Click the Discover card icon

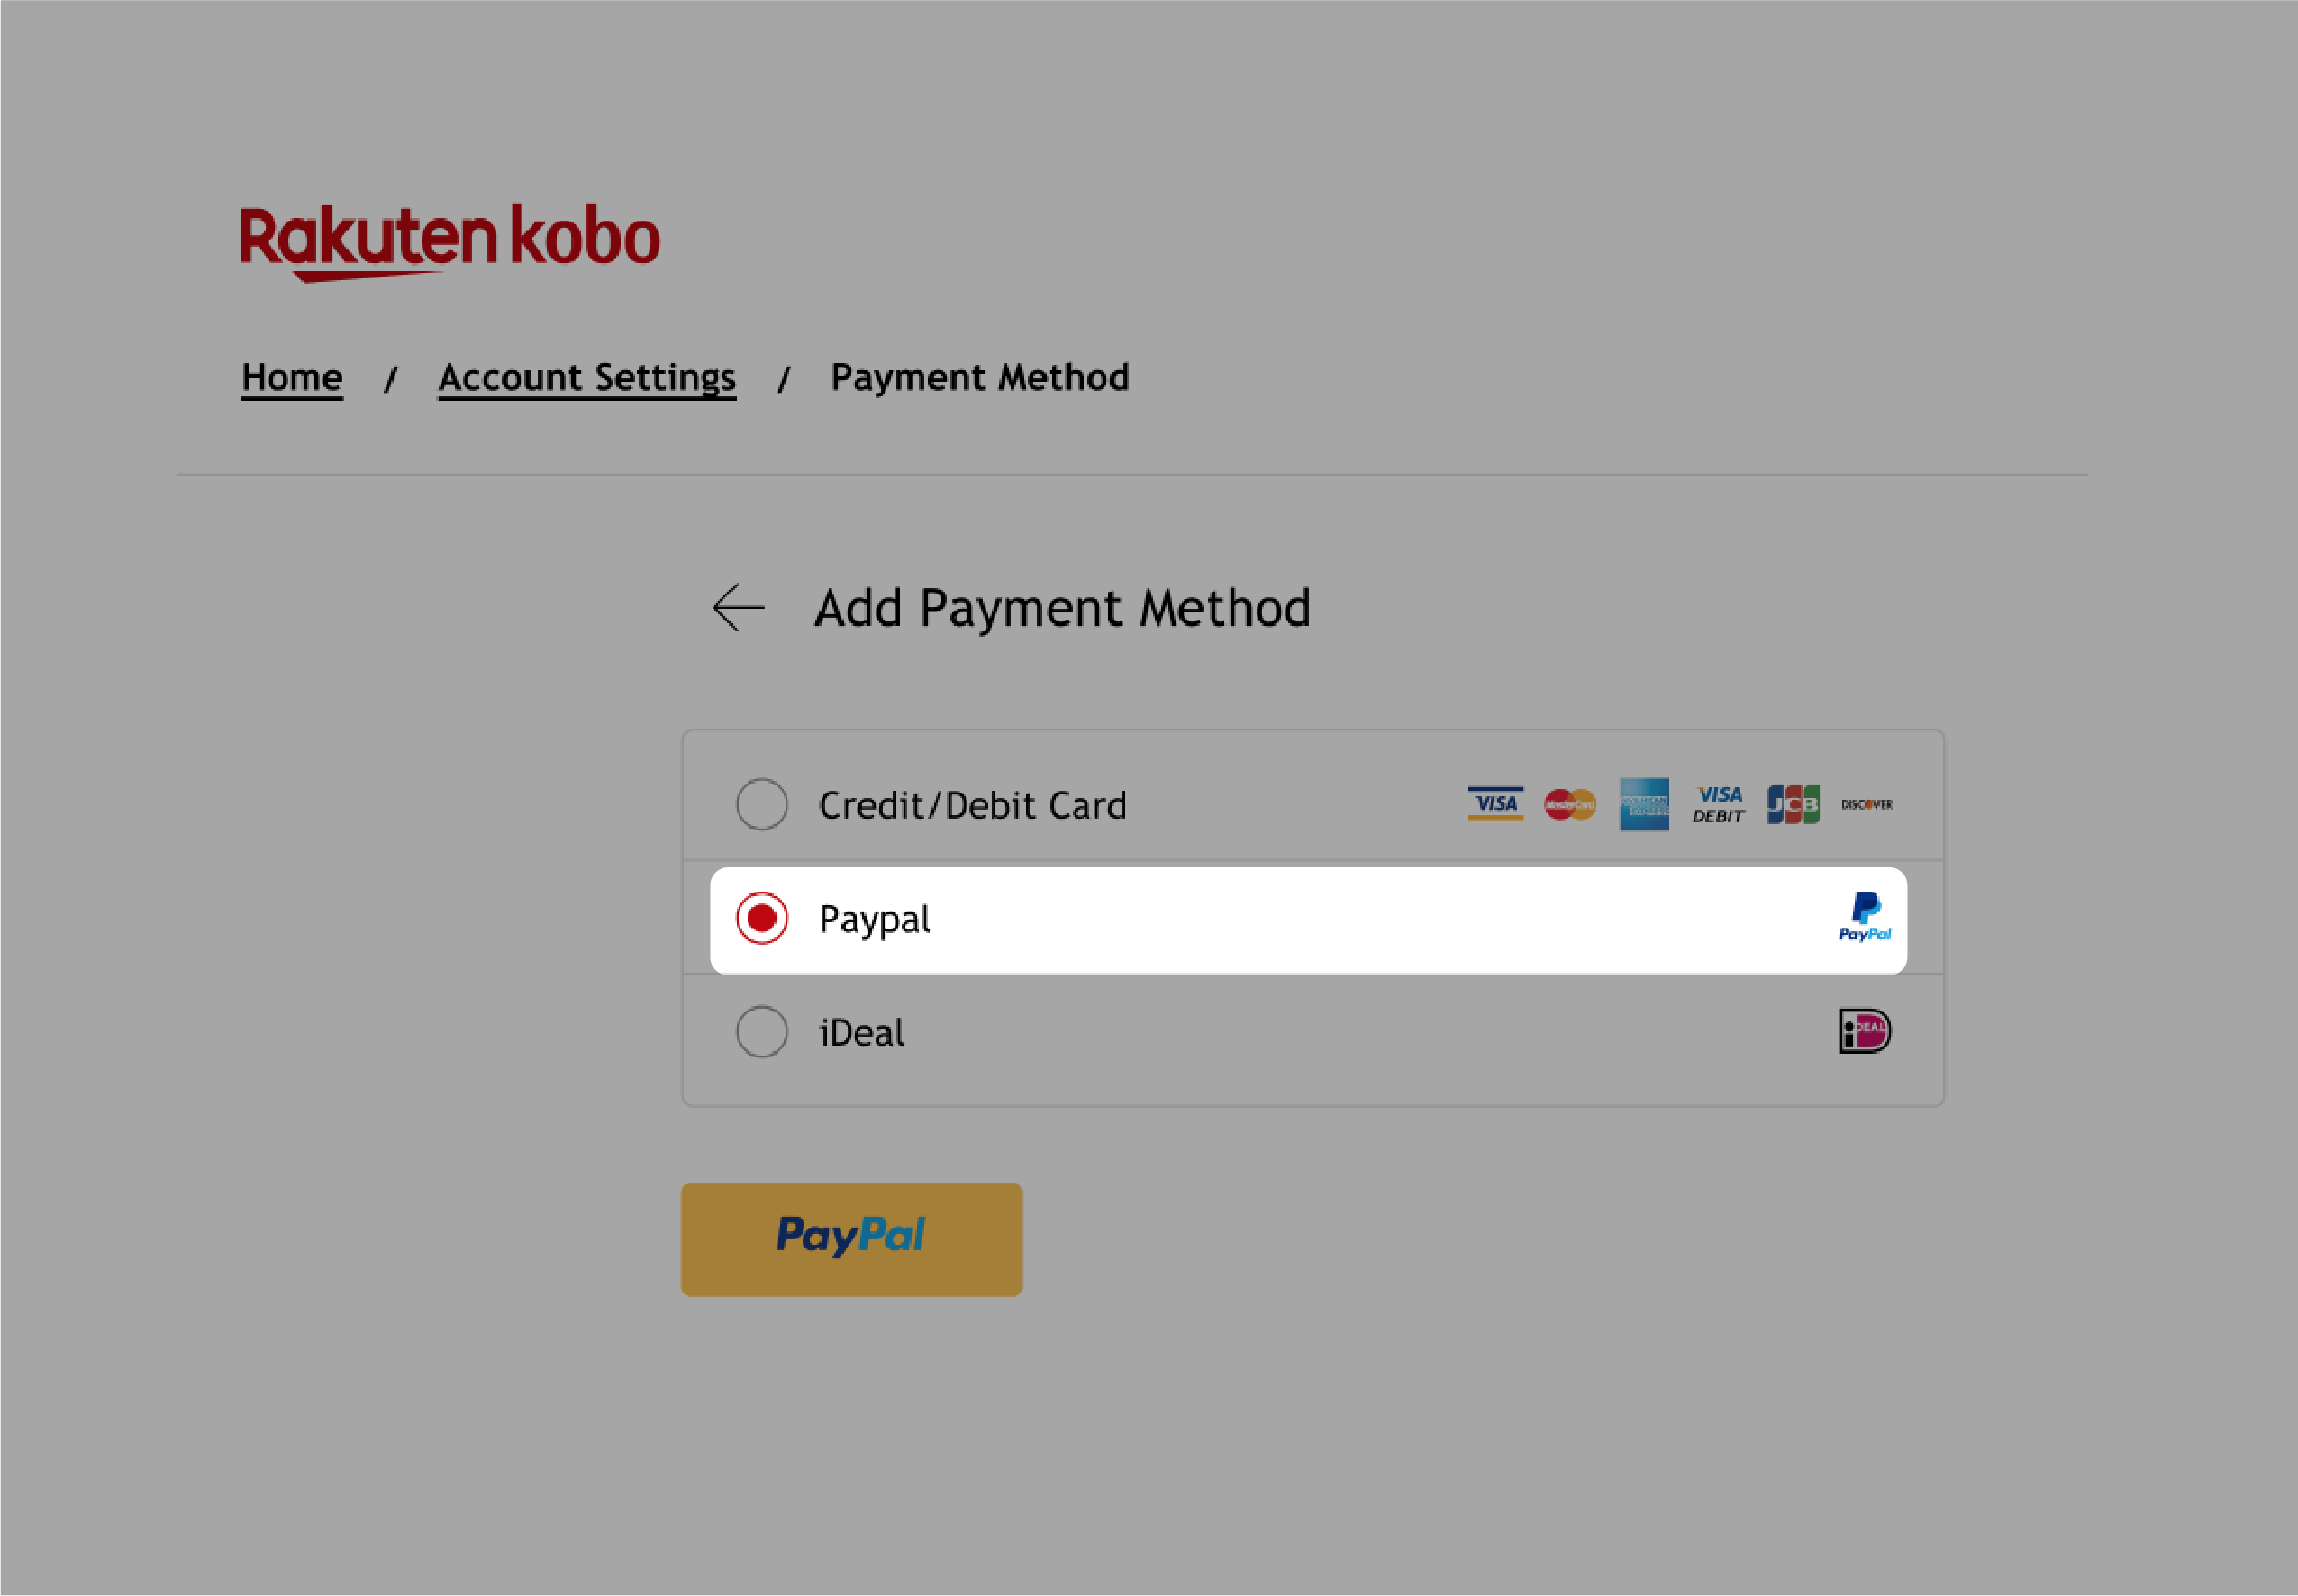click(1865, 803)
